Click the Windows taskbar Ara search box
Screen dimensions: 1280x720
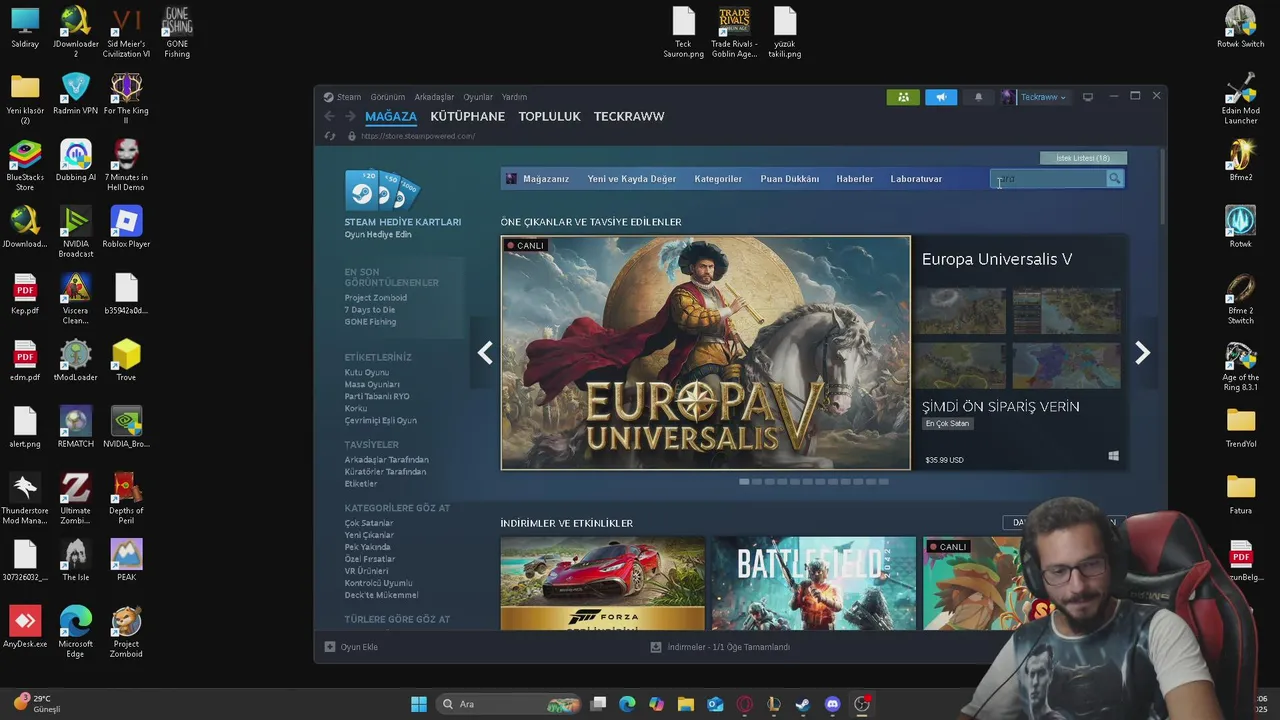(x=510, y=704)
